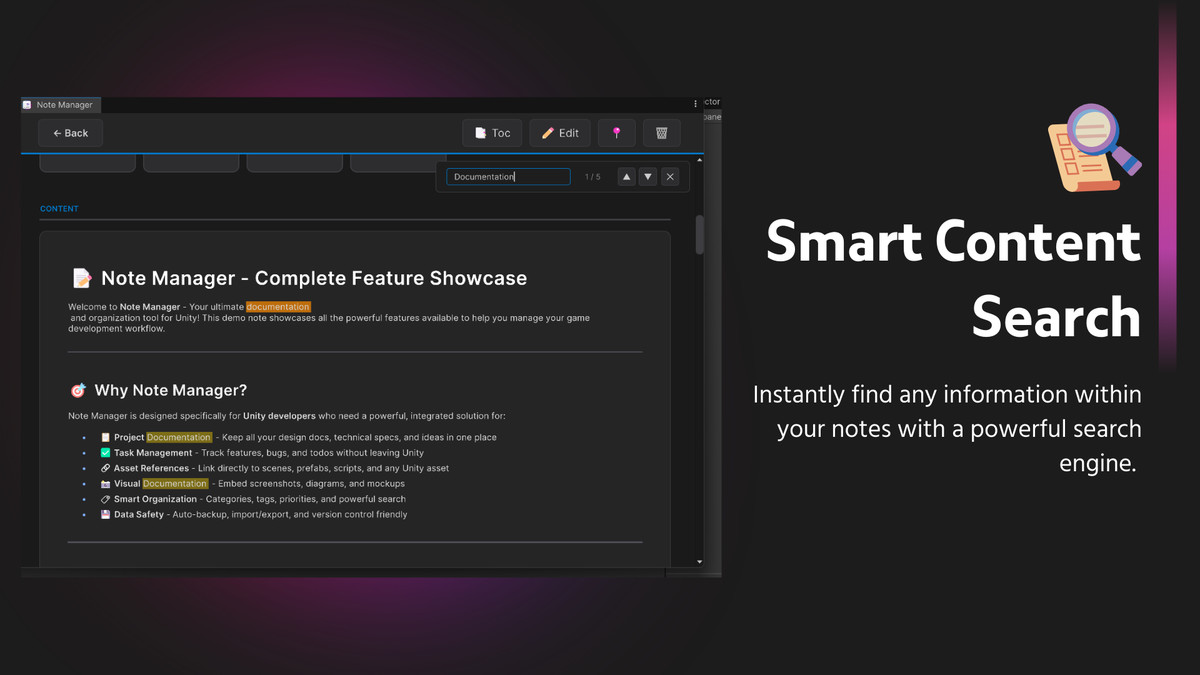Click the 'Note Manager - Complete Feature Showcase' title
This screenshot has width=1200, height=675.
tap(314, 278)
